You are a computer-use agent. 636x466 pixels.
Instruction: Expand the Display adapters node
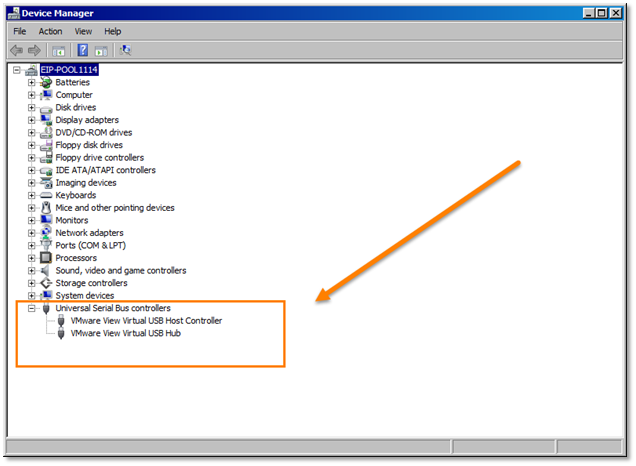pos(32,120)
